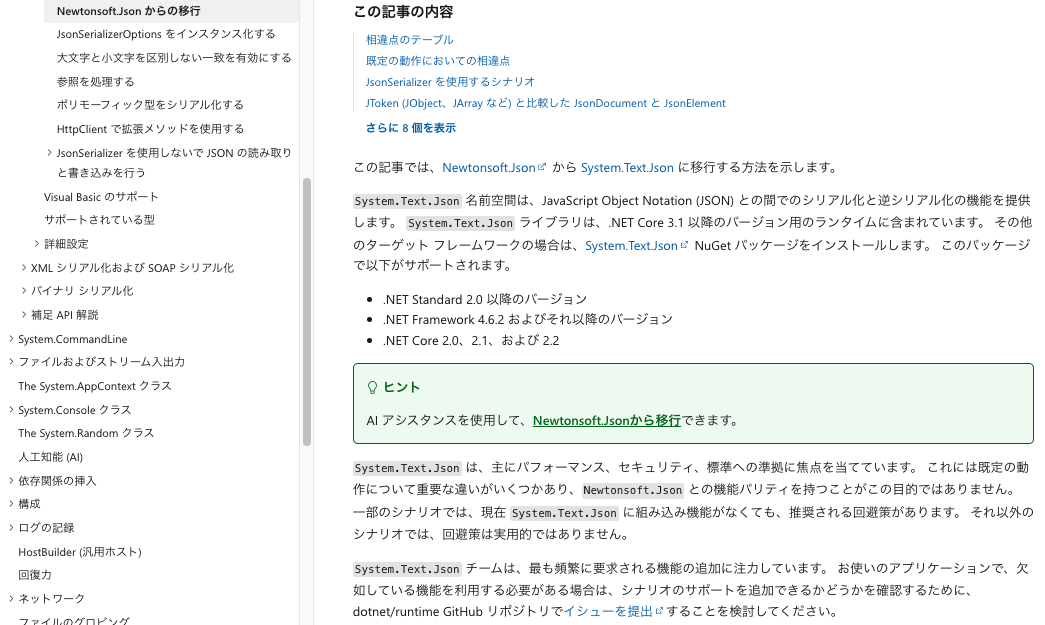Show 8 more article sections
Image resolution: width=1045 pixels, height=625 pixels.
point(410,128)
